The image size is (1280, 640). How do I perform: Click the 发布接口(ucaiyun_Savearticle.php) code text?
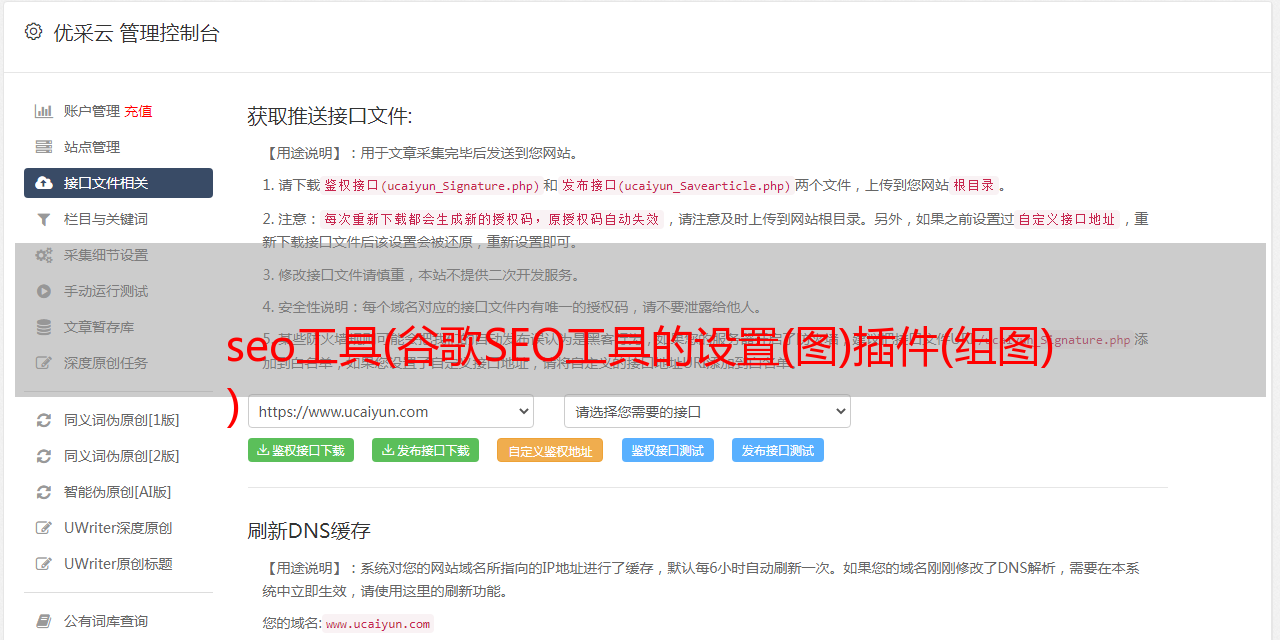[x=676, y=186]
